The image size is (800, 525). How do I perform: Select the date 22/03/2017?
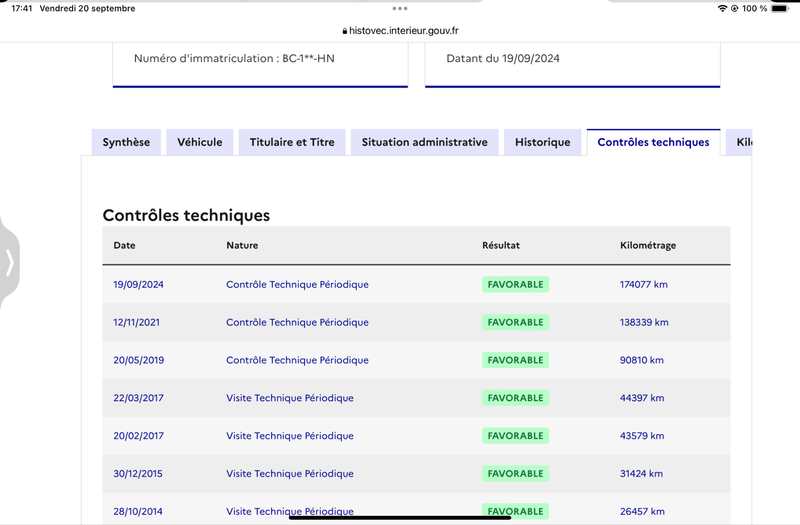(x=138, y=398)
